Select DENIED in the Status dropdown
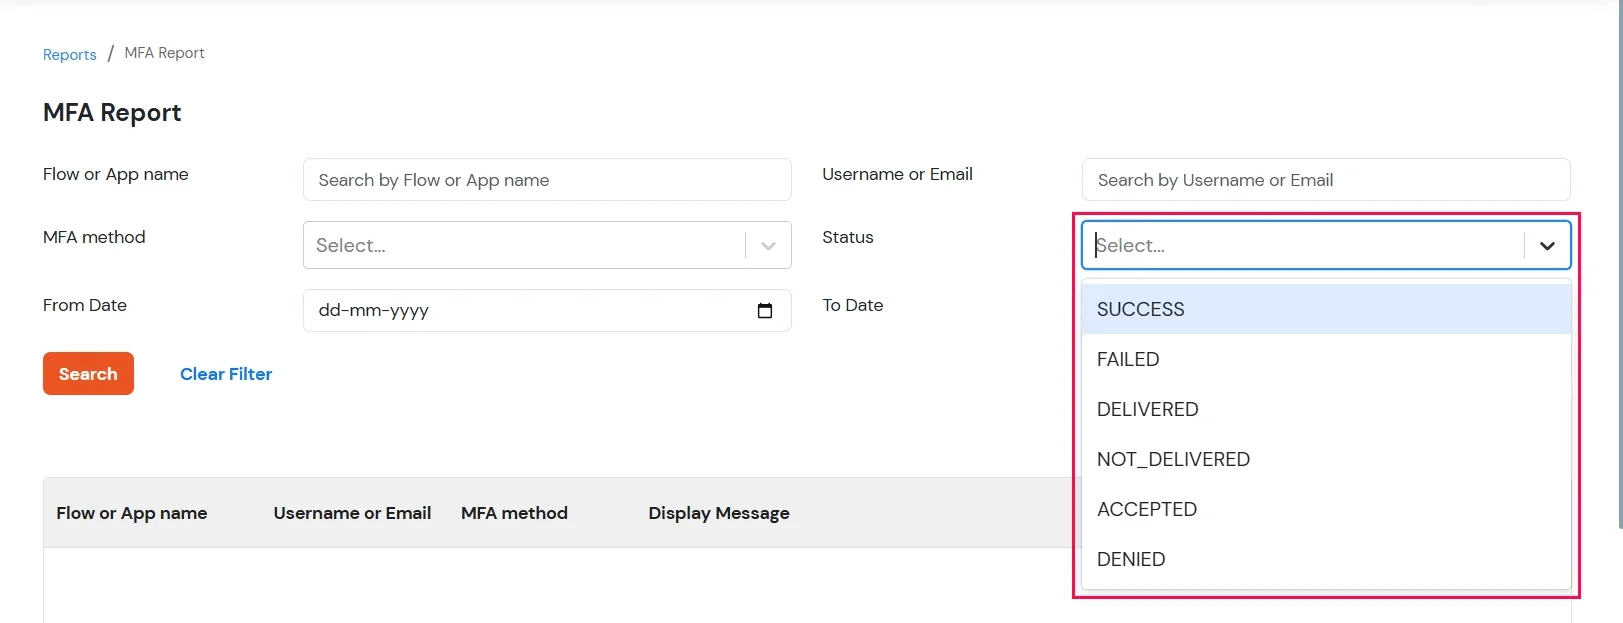This screenshot has height=623, width=1623. [1326, 559]
